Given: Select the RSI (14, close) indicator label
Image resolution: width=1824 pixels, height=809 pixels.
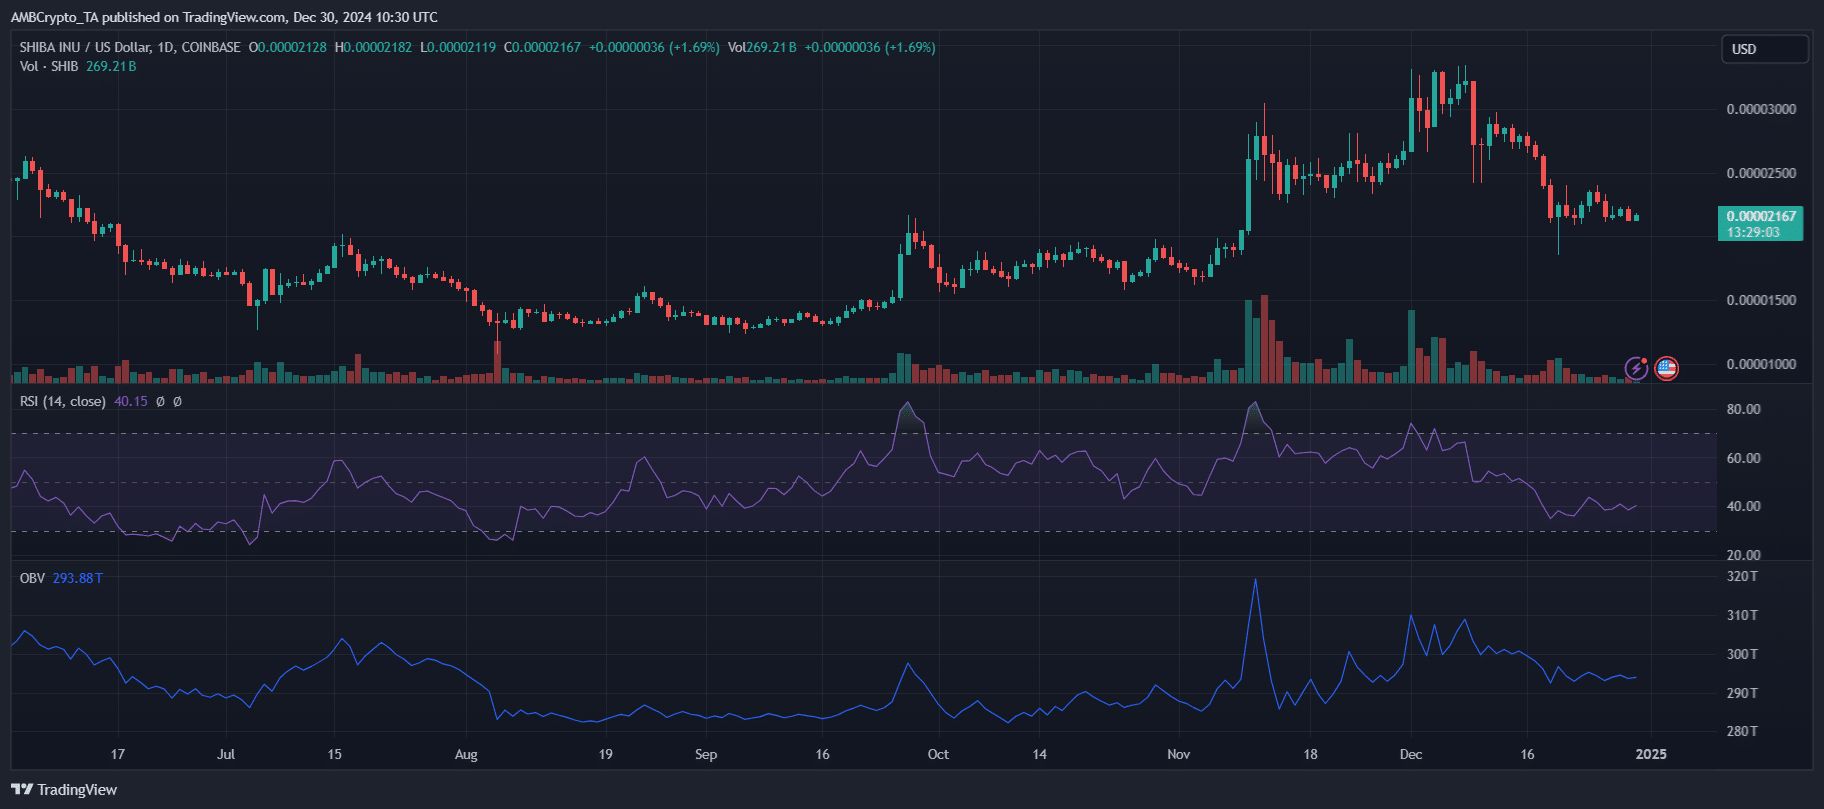Looking at the screenshot, I should (62, 401).
